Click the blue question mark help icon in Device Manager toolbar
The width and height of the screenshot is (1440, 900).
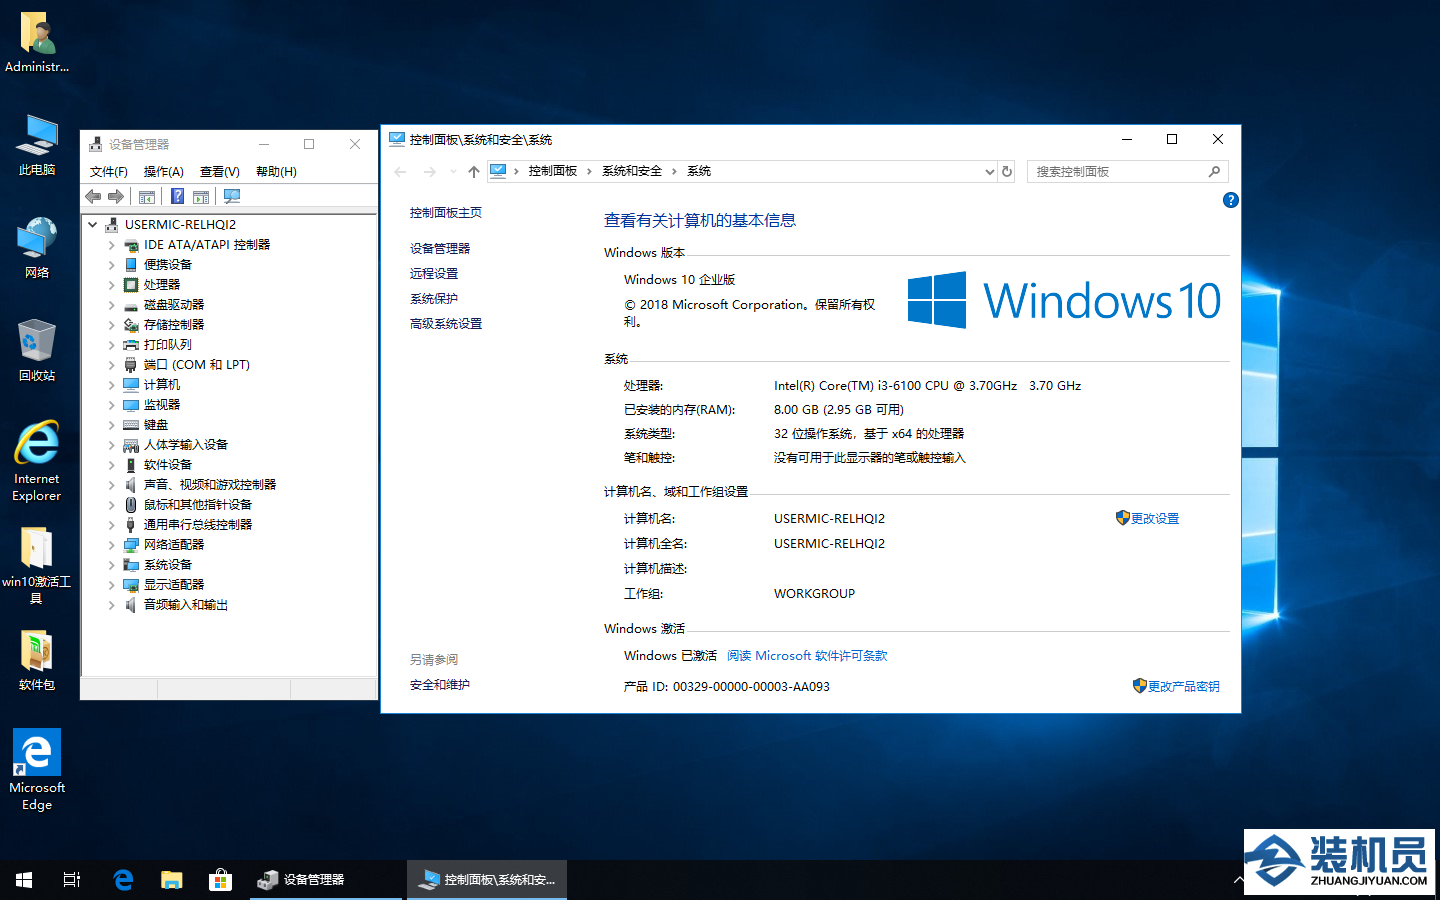(177, 197)
